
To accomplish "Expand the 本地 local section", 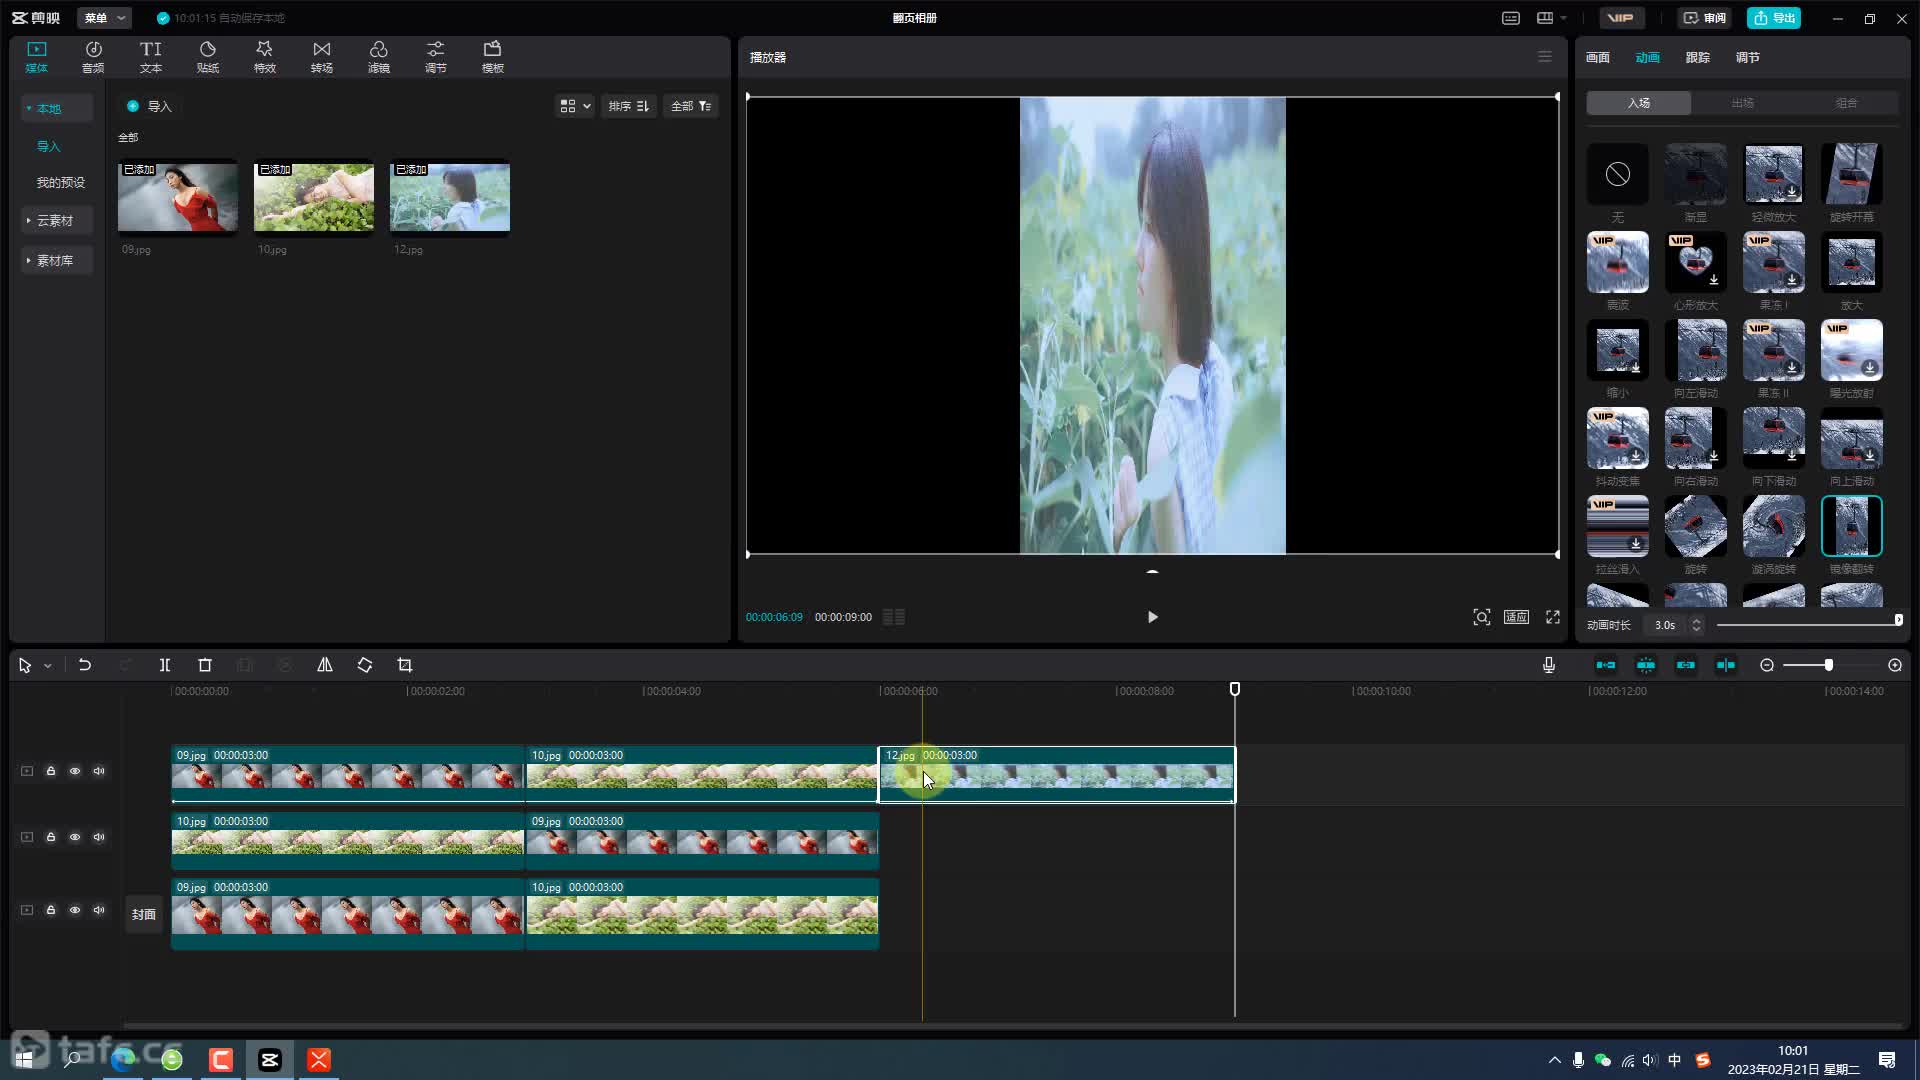I will coord(56,108).
